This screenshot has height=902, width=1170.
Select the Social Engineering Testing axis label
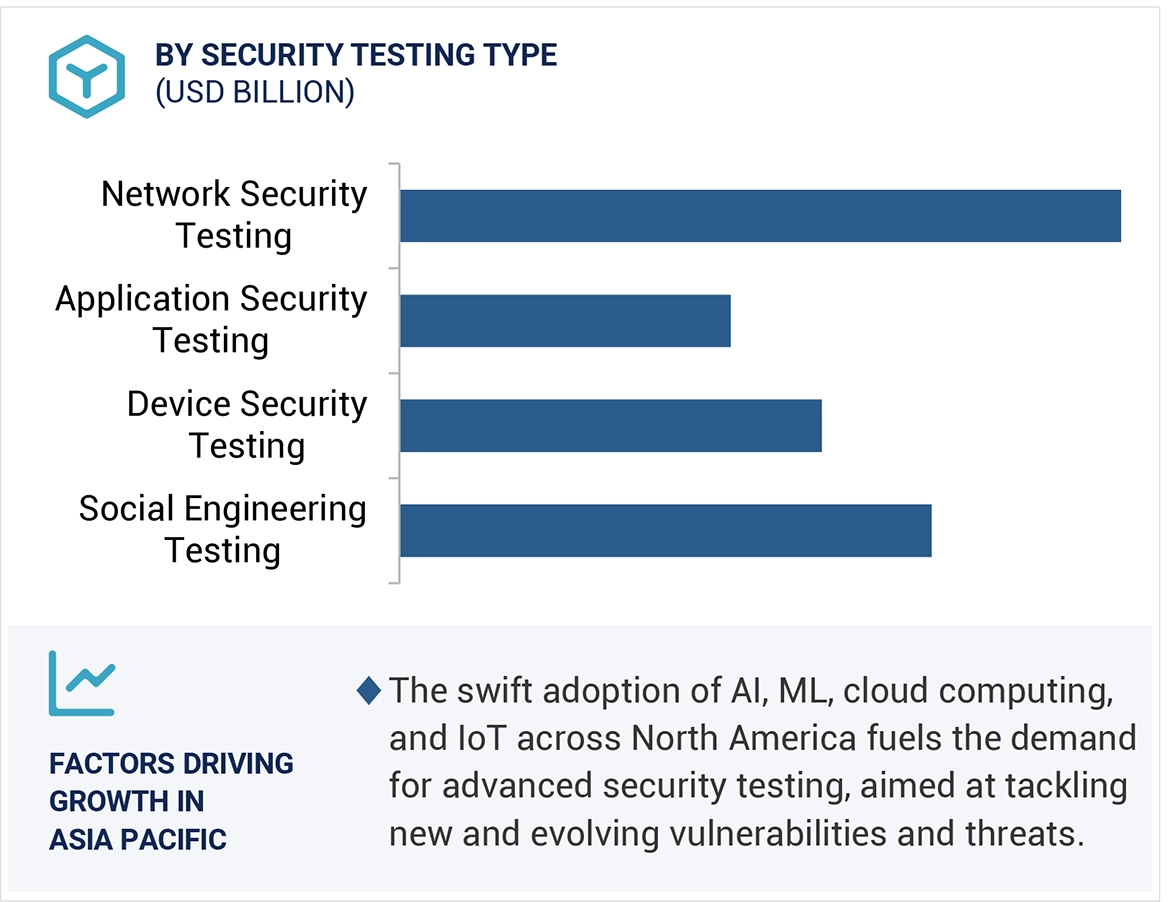223,529
